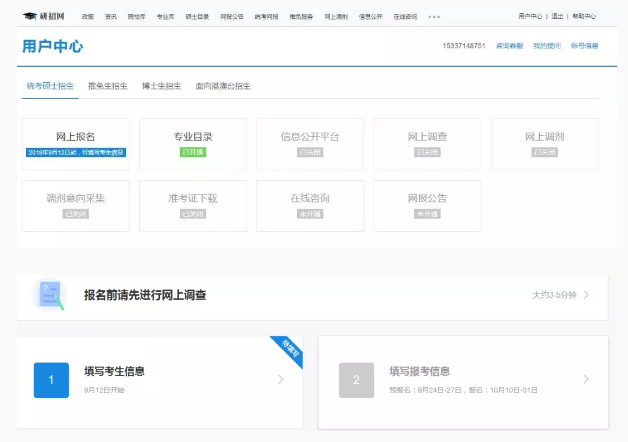Click the survey document icon

point(49,295)
